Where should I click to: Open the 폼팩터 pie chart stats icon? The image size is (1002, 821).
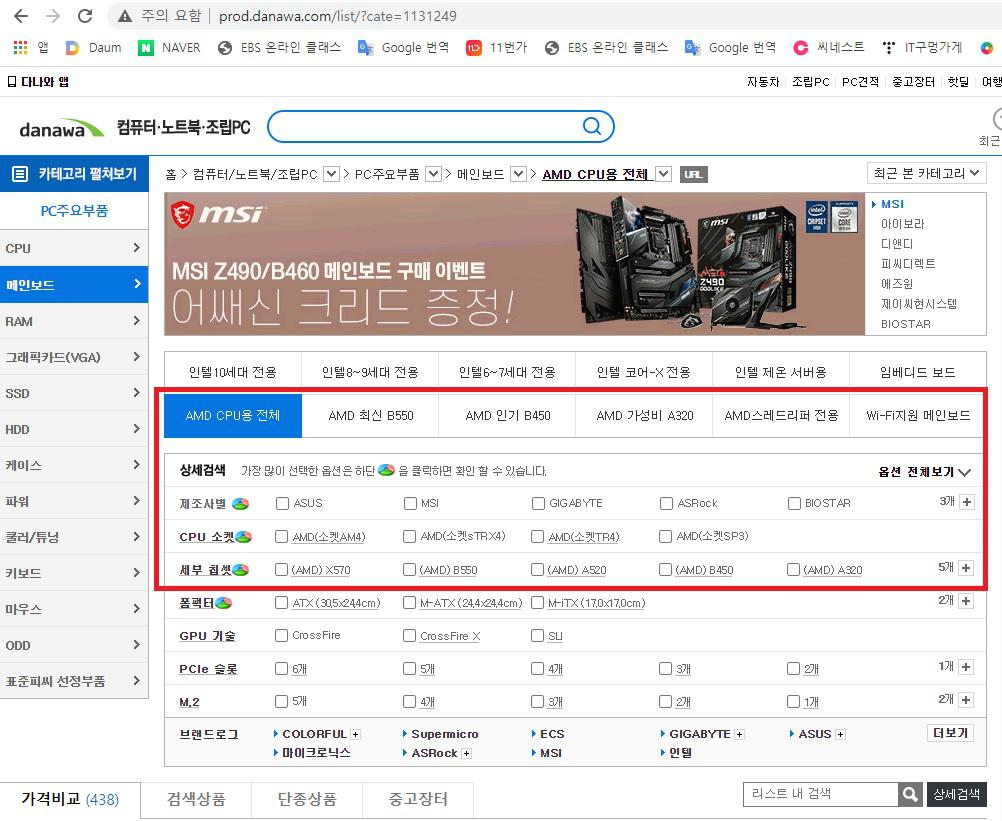[x=223, y=602]
